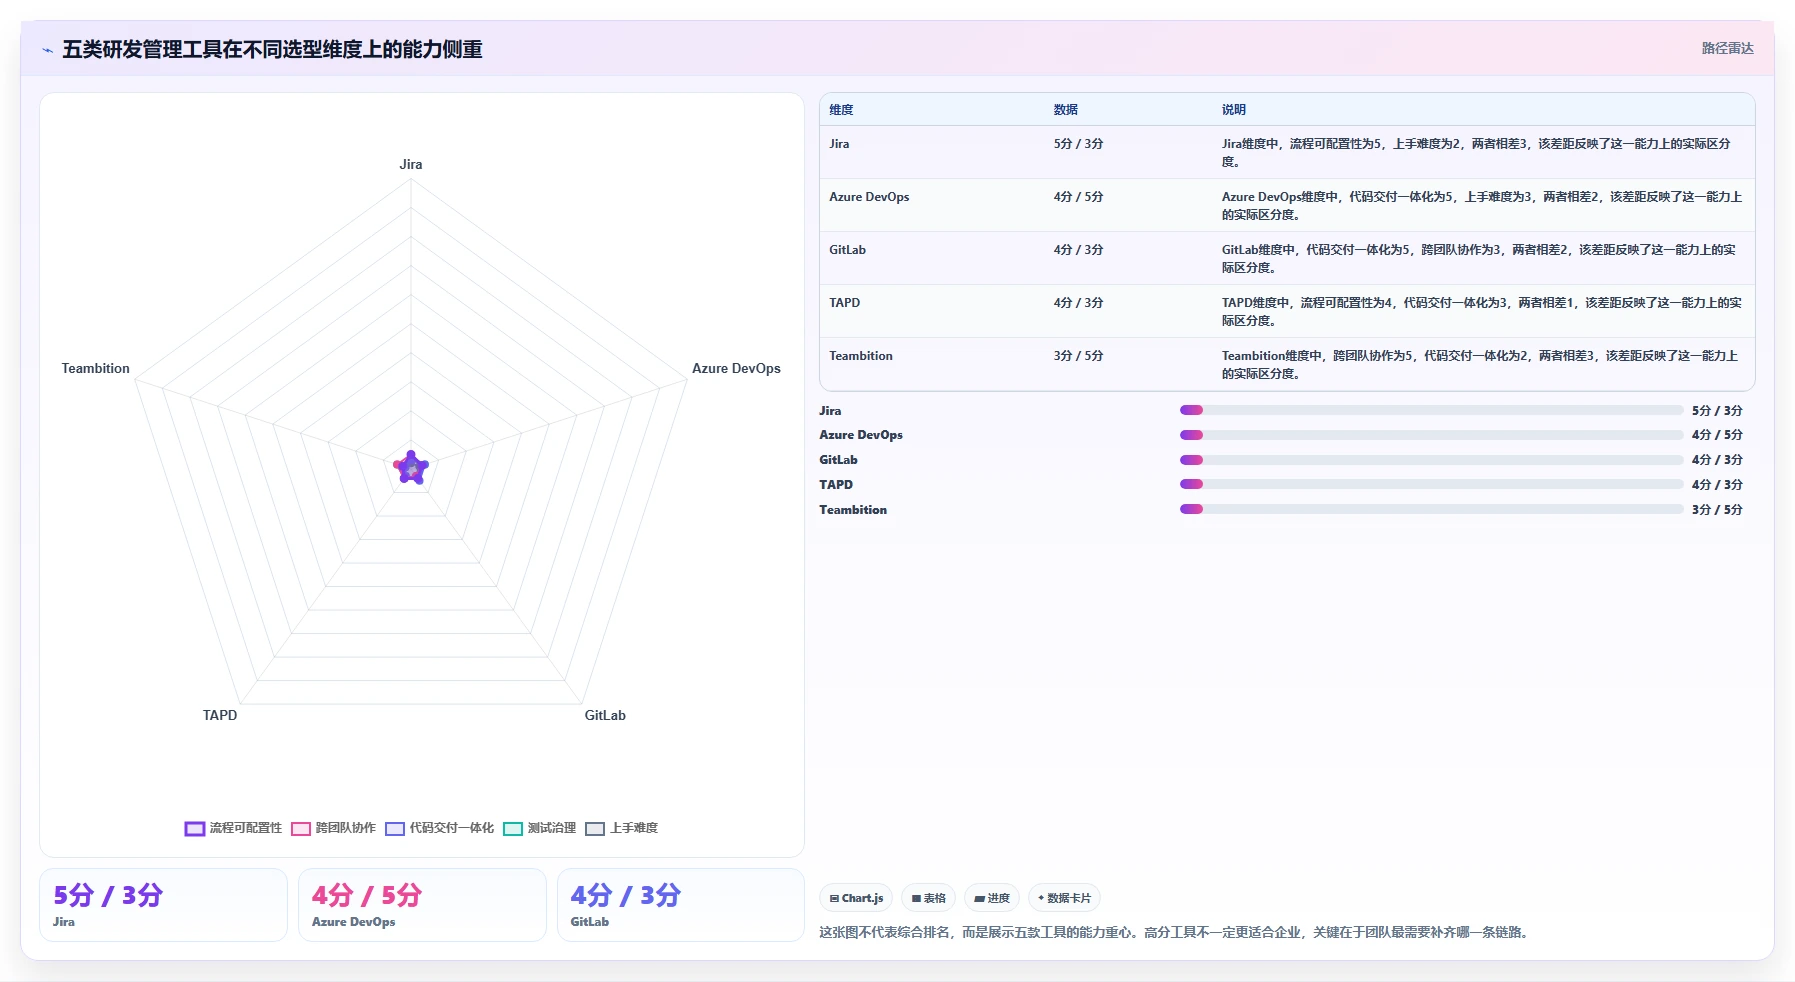Click the 数据卡片 tag chip
Screen dimensions: 1795x982
[x=1064, y=898]
